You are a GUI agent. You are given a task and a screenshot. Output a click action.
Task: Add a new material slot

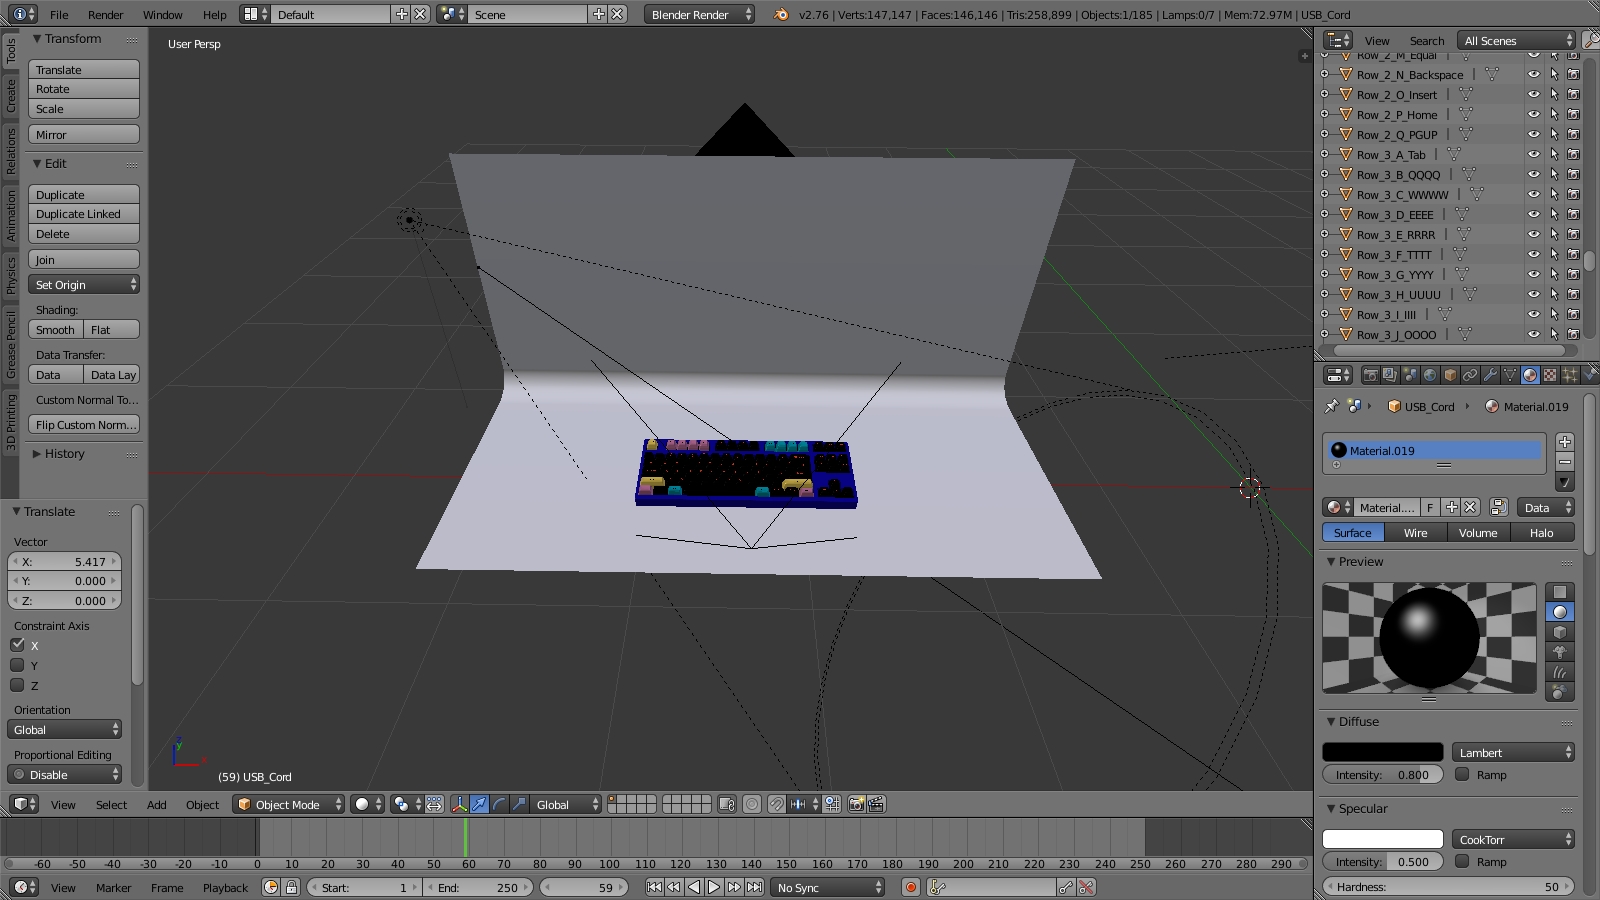(1565, 441)
